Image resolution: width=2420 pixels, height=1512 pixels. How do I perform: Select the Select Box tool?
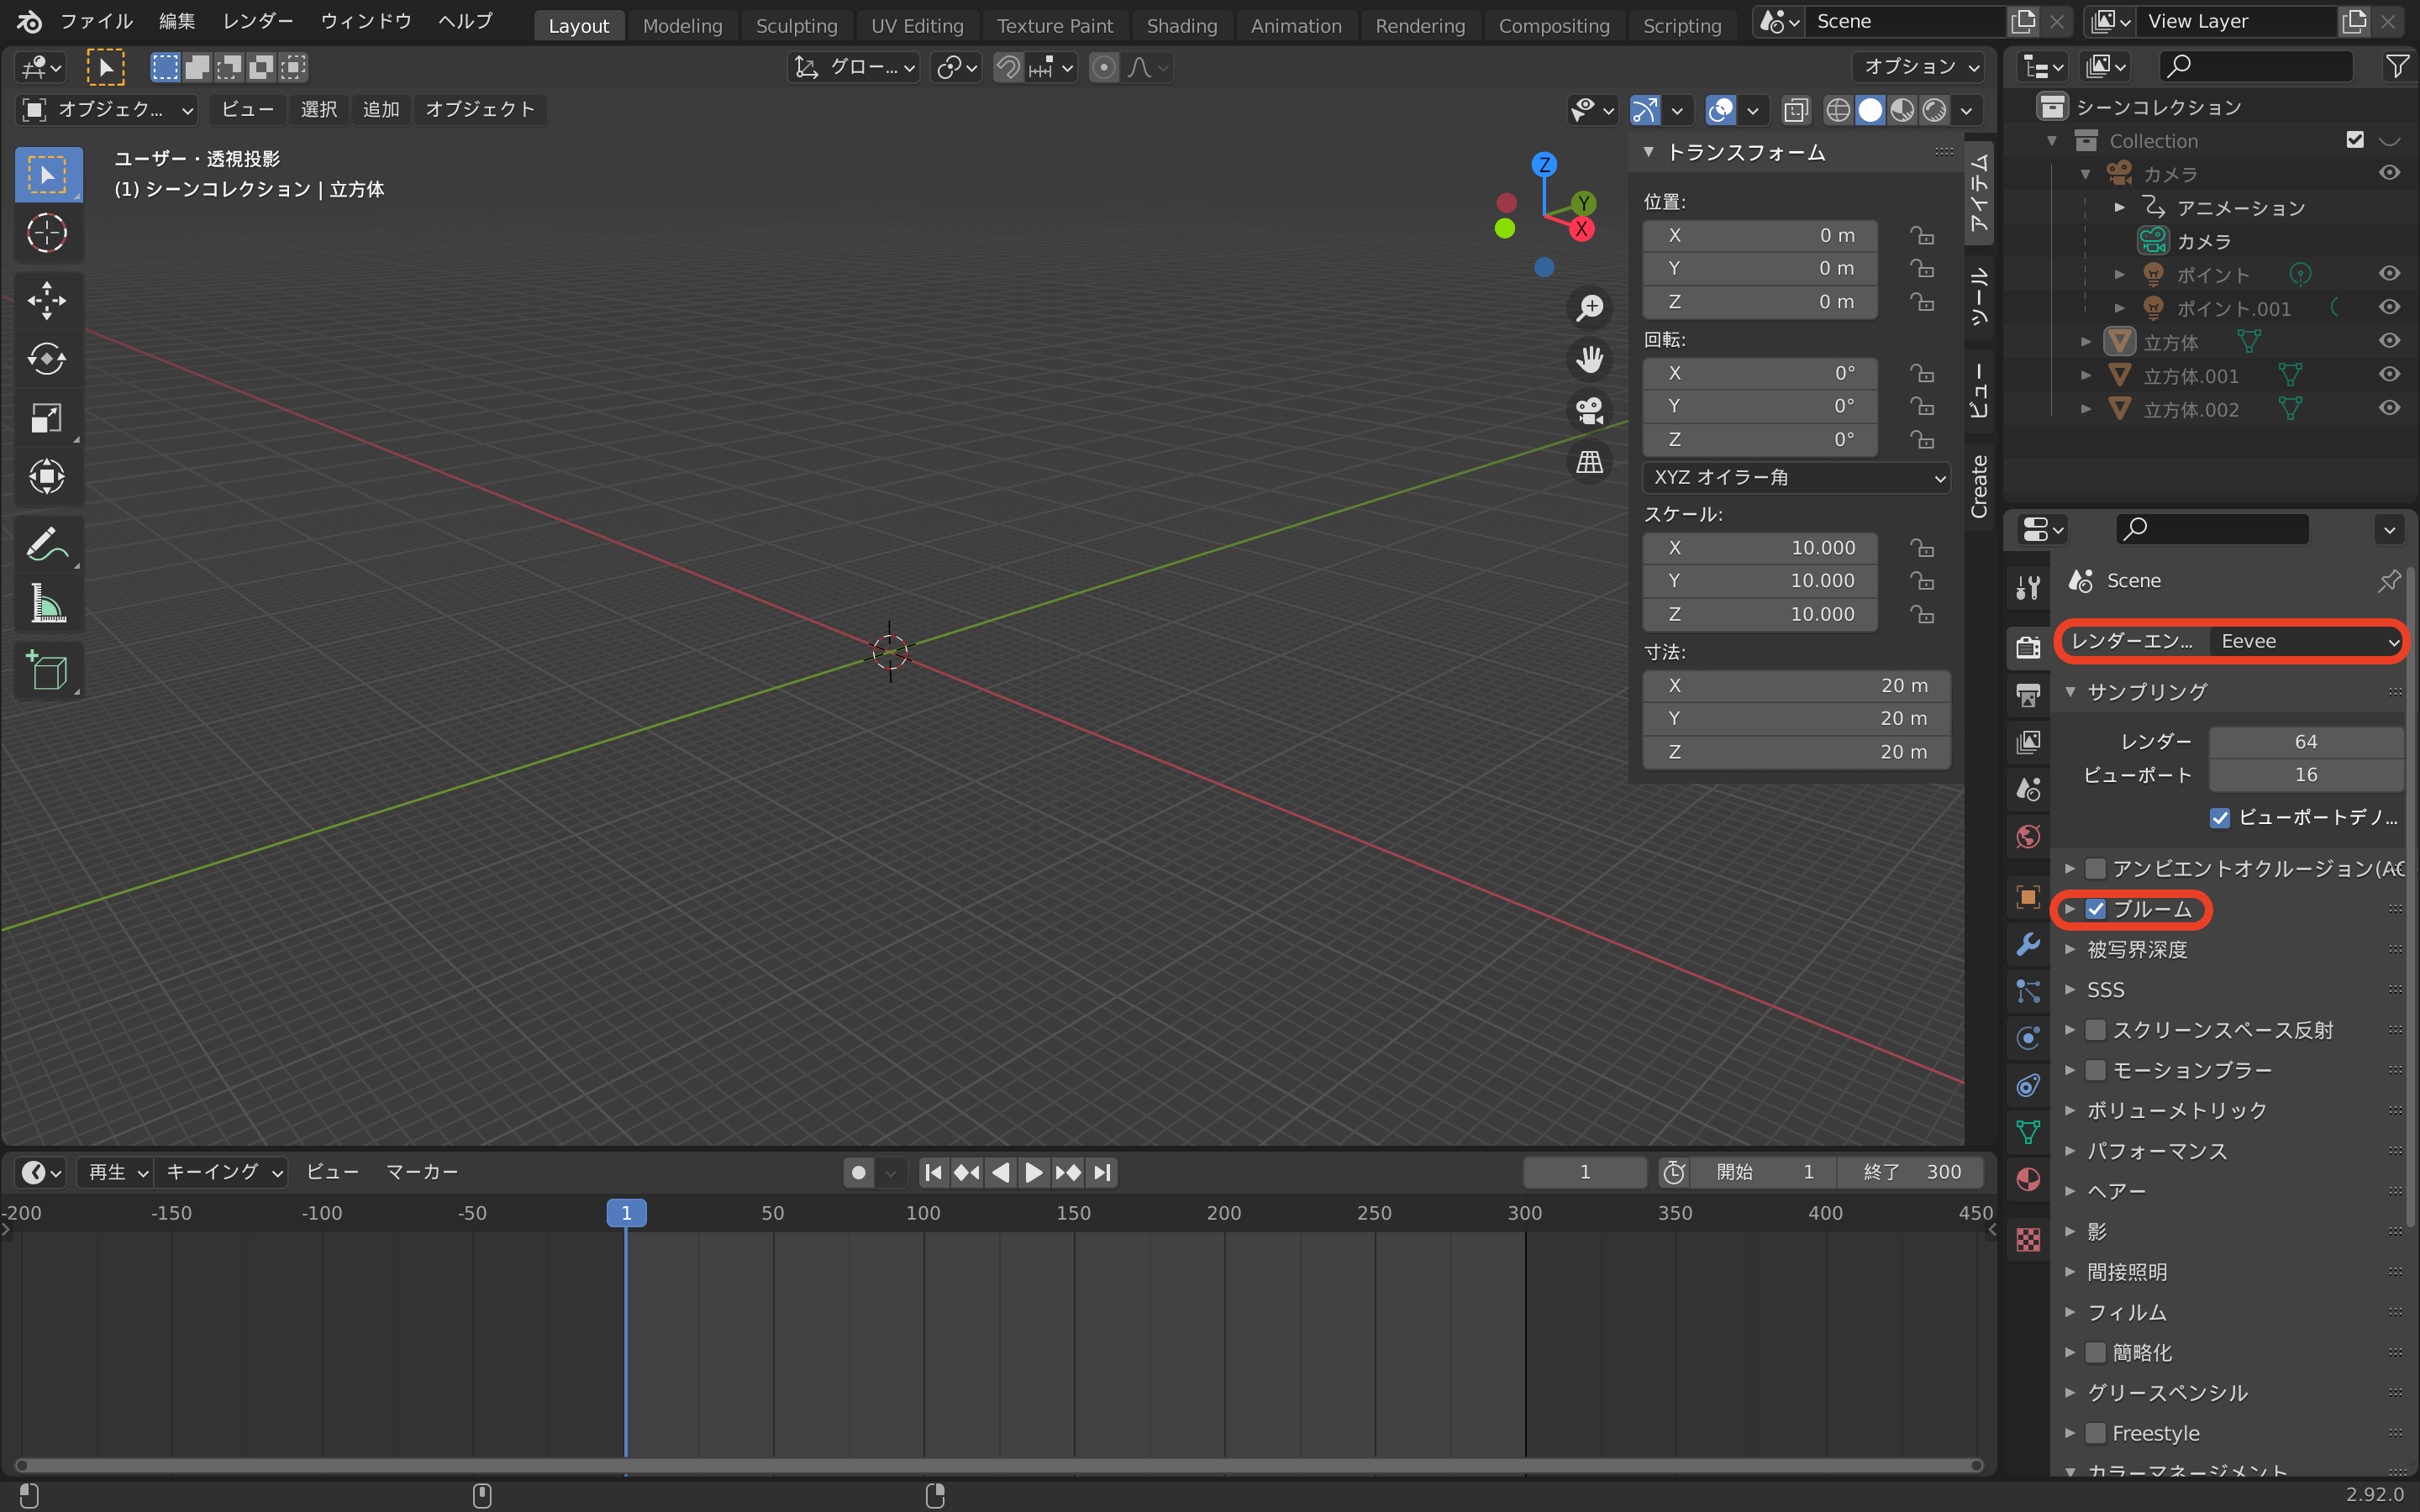point(47,175)
